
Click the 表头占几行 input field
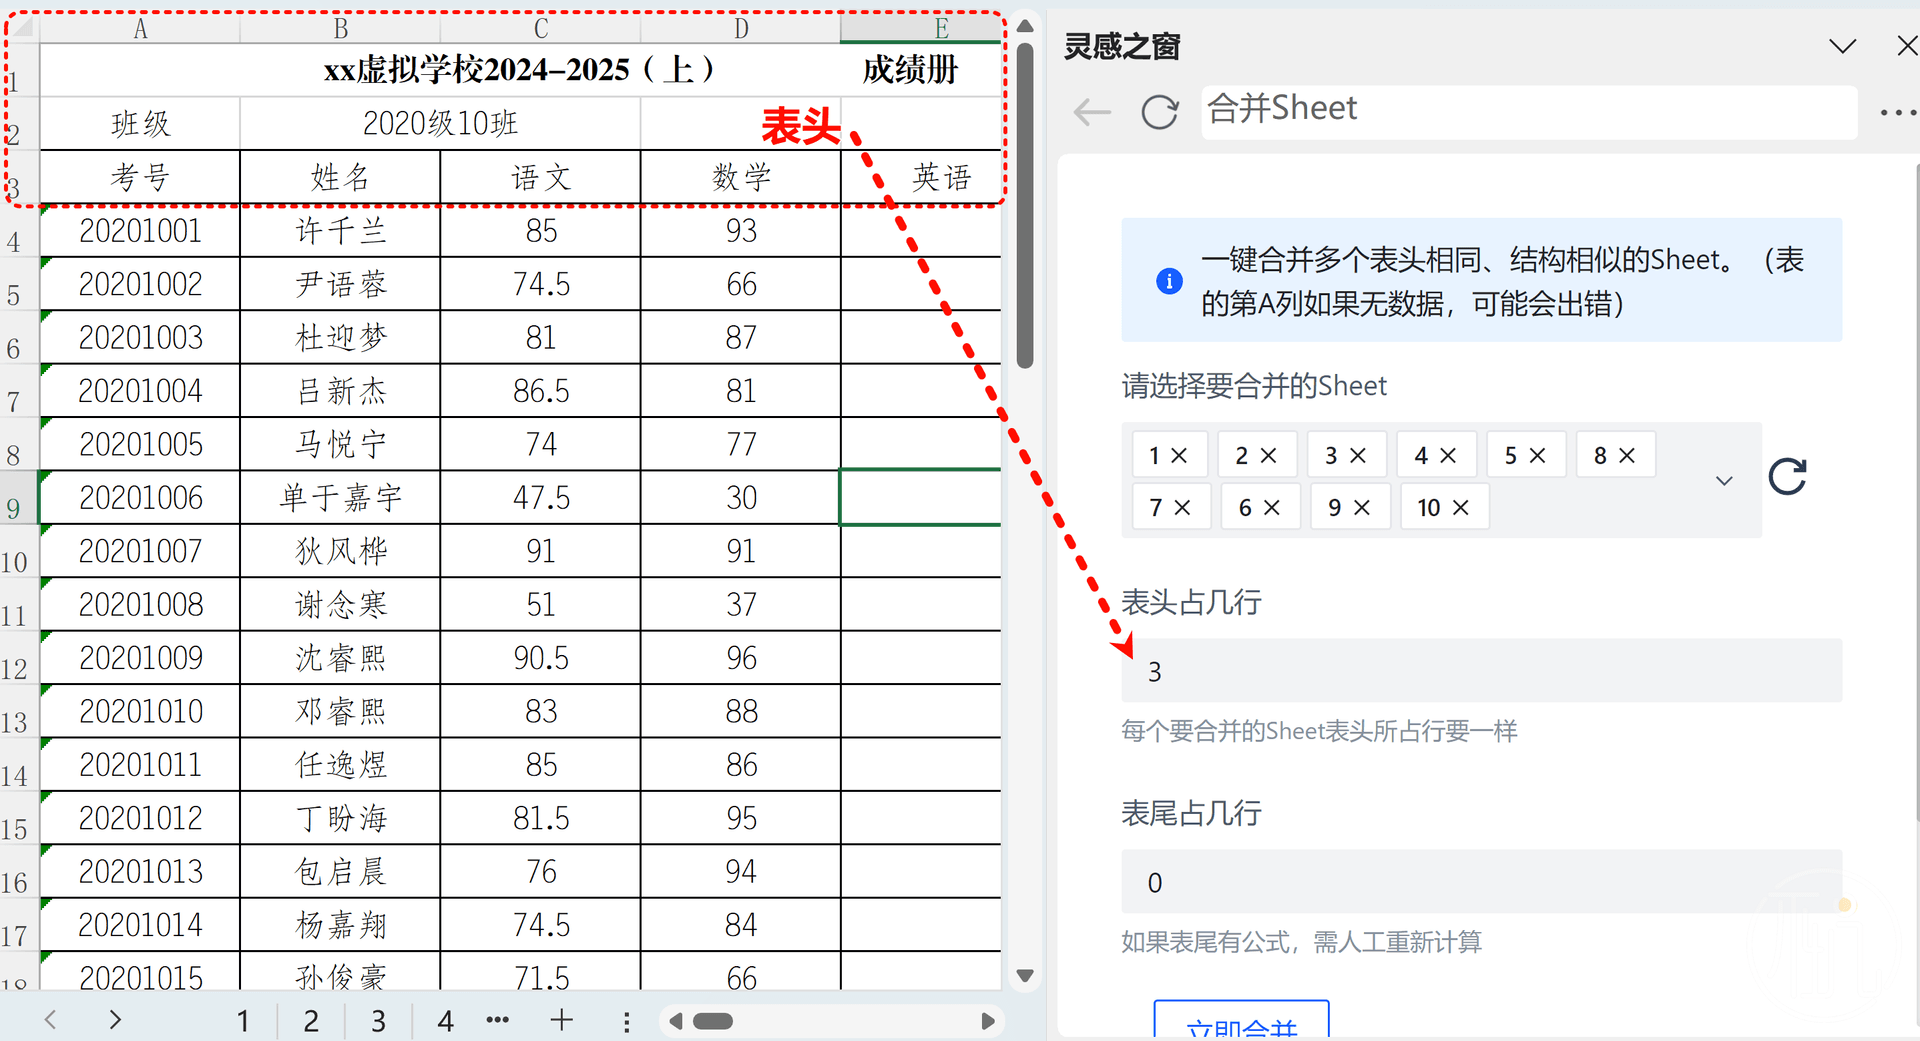click(1480, 671)
